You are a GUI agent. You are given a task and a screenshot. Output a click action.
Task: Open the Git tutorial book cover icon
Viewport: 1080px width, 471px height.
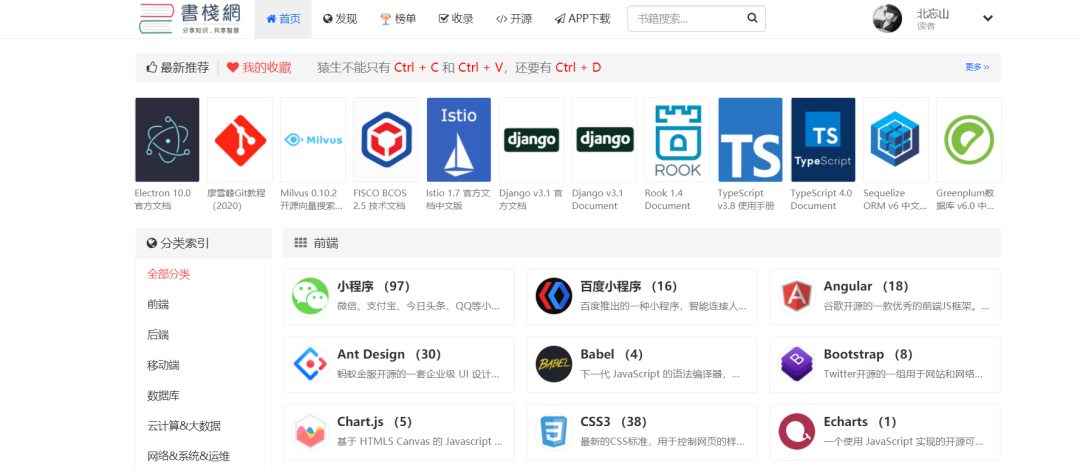coord(240,140)
